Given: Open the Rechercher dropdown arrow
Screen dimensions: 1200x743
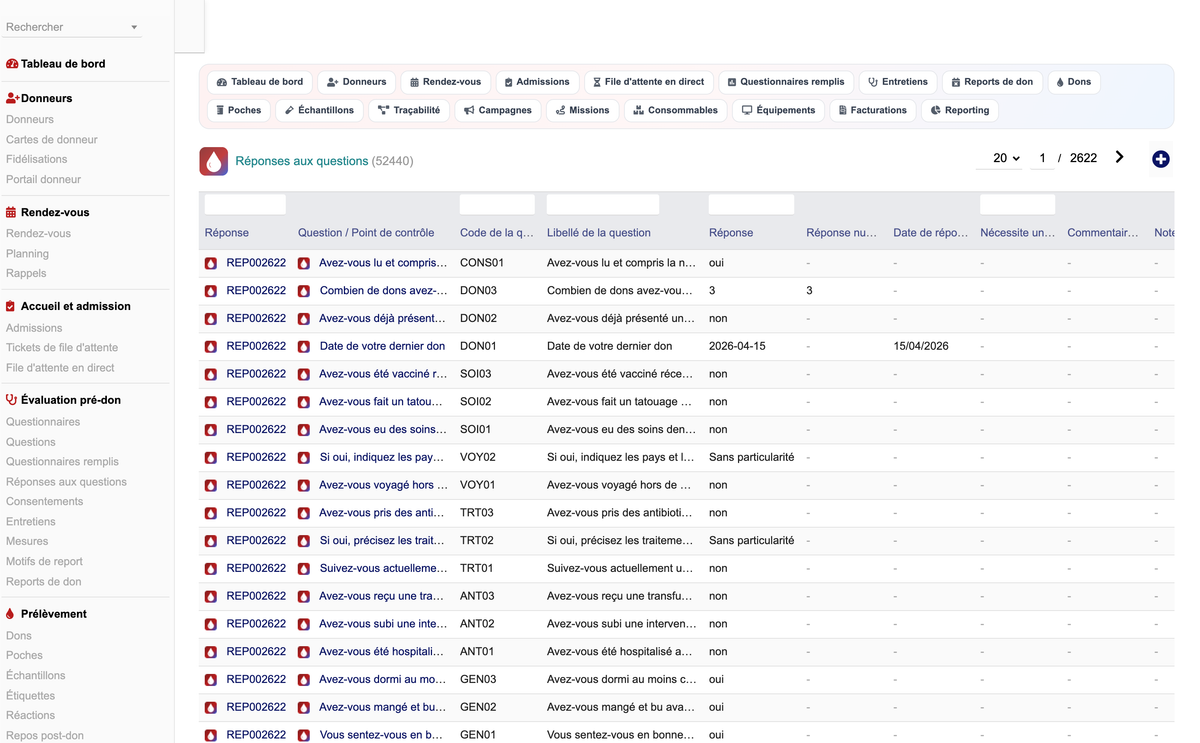Looking at the screenshot, I should [x=134, y=27].
